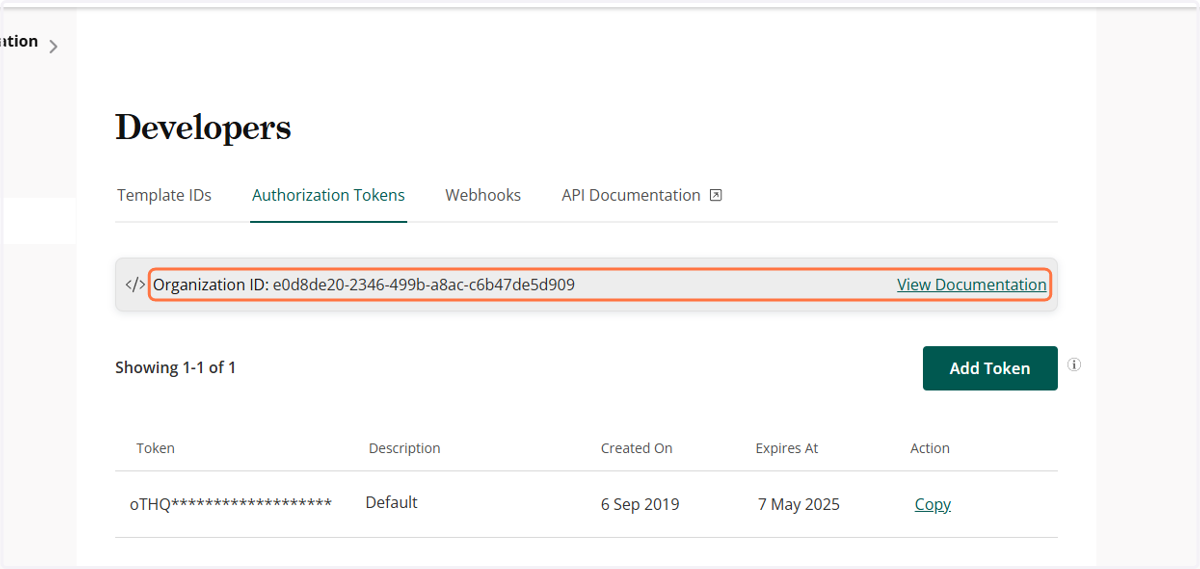The height and width of the screenshot is (569, 1200).
Task: Click the Token column header
Action: tap(156, 448)
